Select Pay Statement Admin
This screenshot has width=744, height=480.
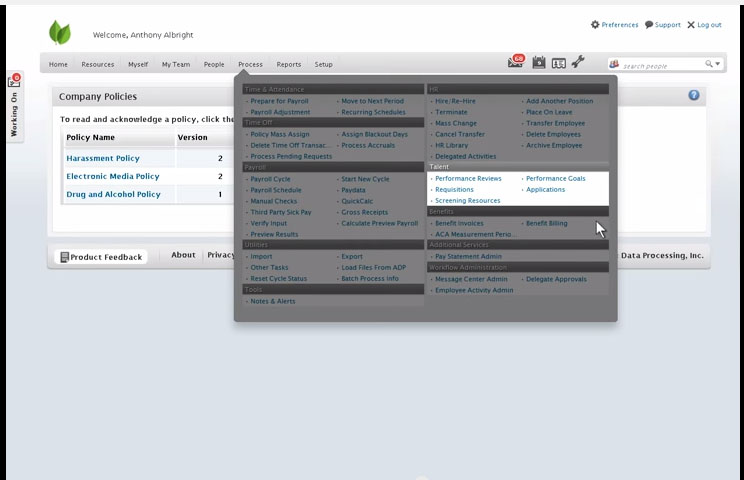468,256
